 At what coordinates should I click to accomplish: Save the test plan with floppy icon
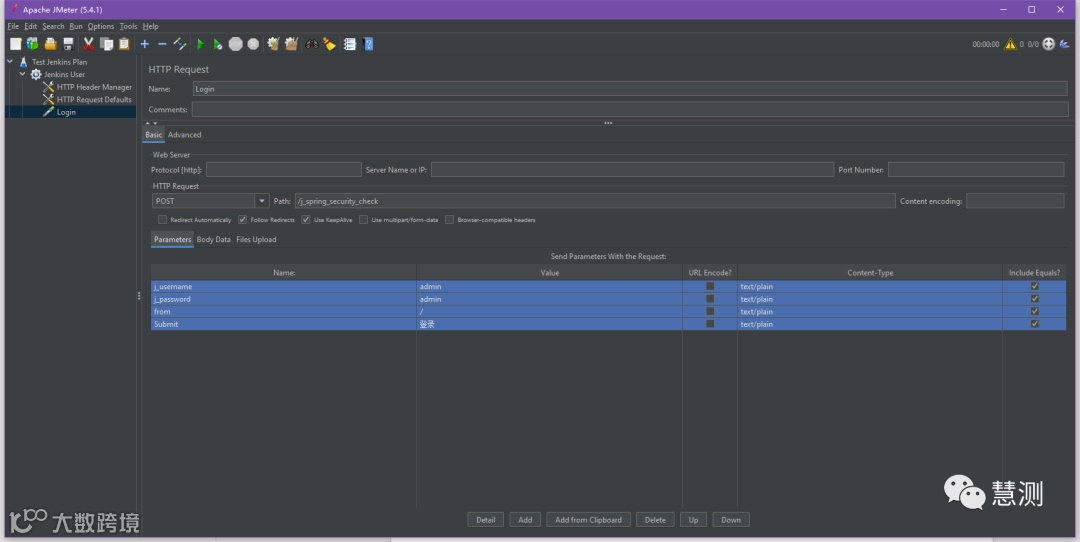68,44
